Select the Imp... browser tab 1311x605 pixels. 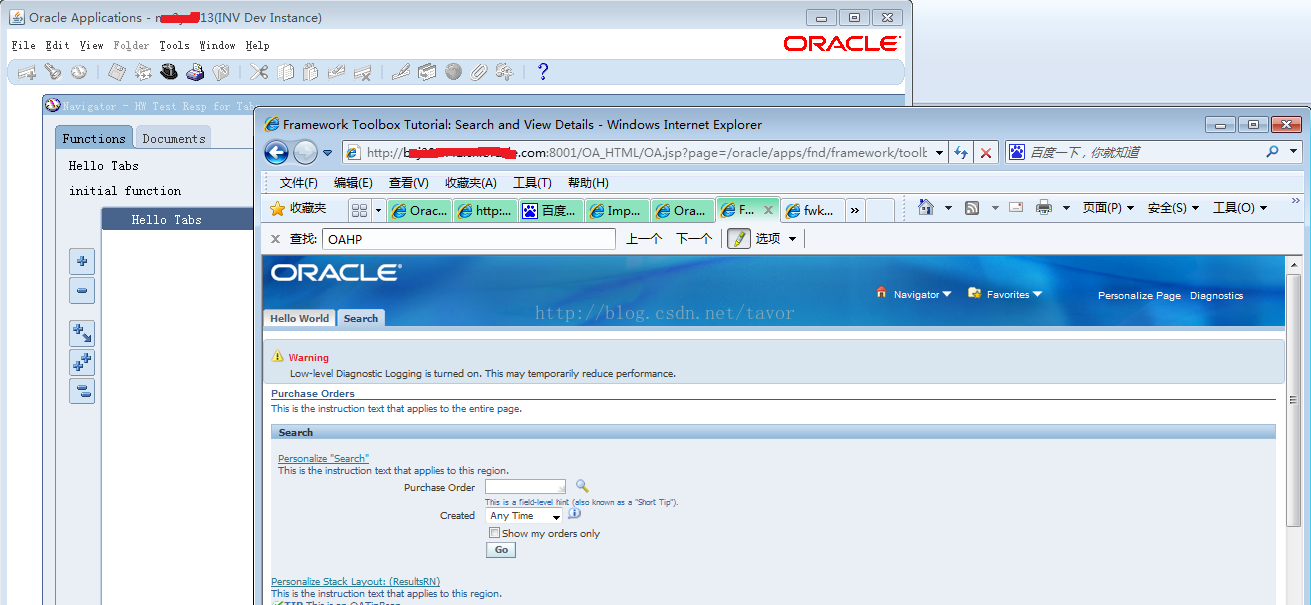(616, 210)
